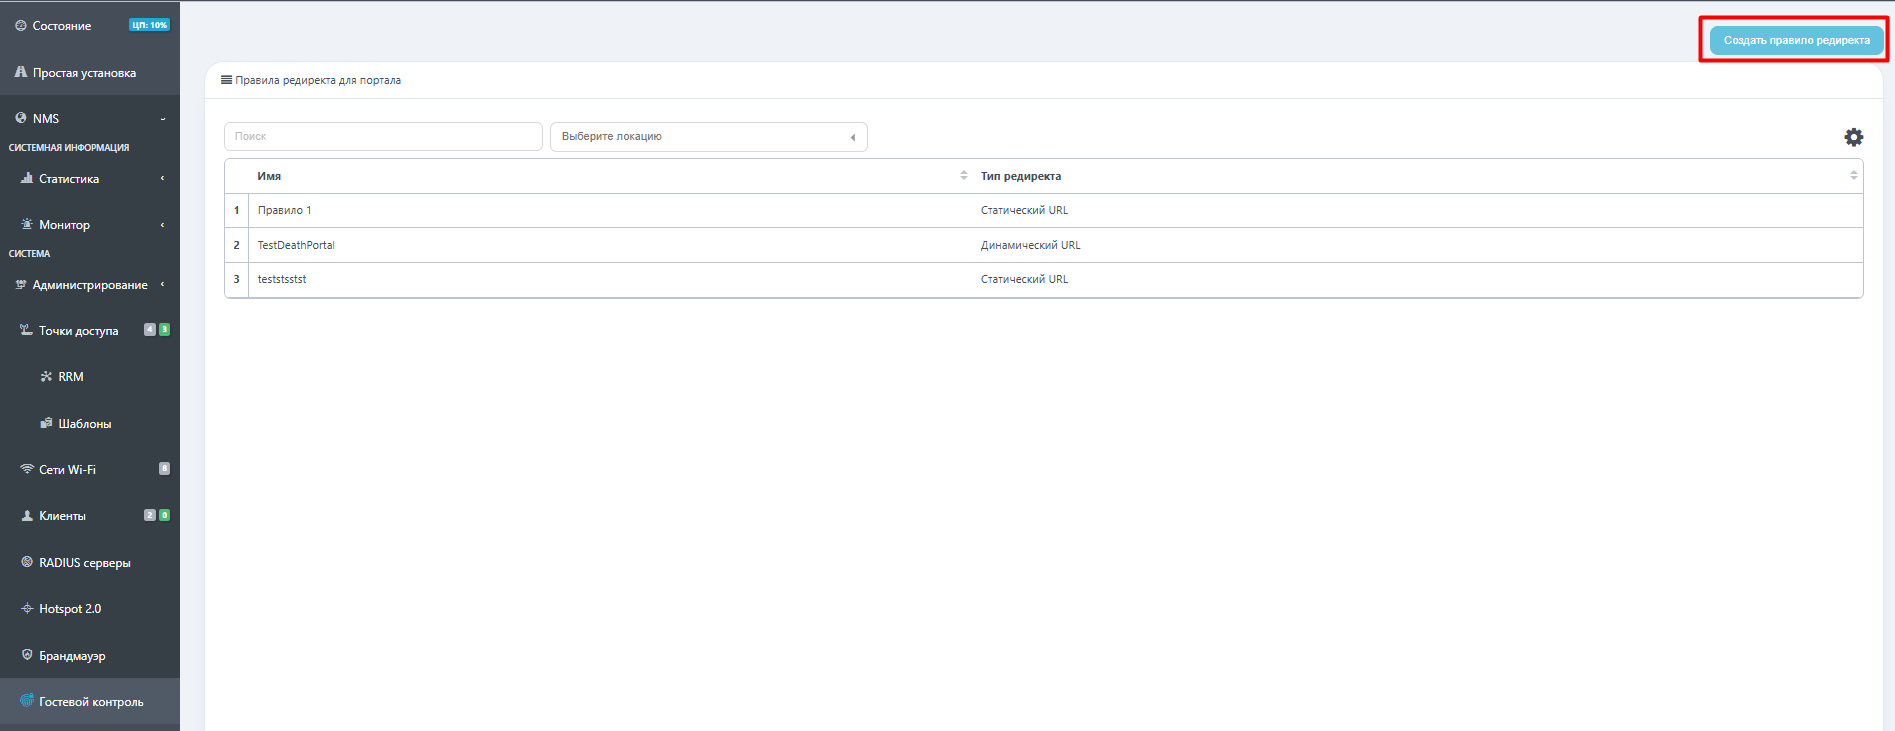This screenshot has height=731, width=1895.
Task: Click Статический URL cell for teststsstst
Action: coord(1024,279)
